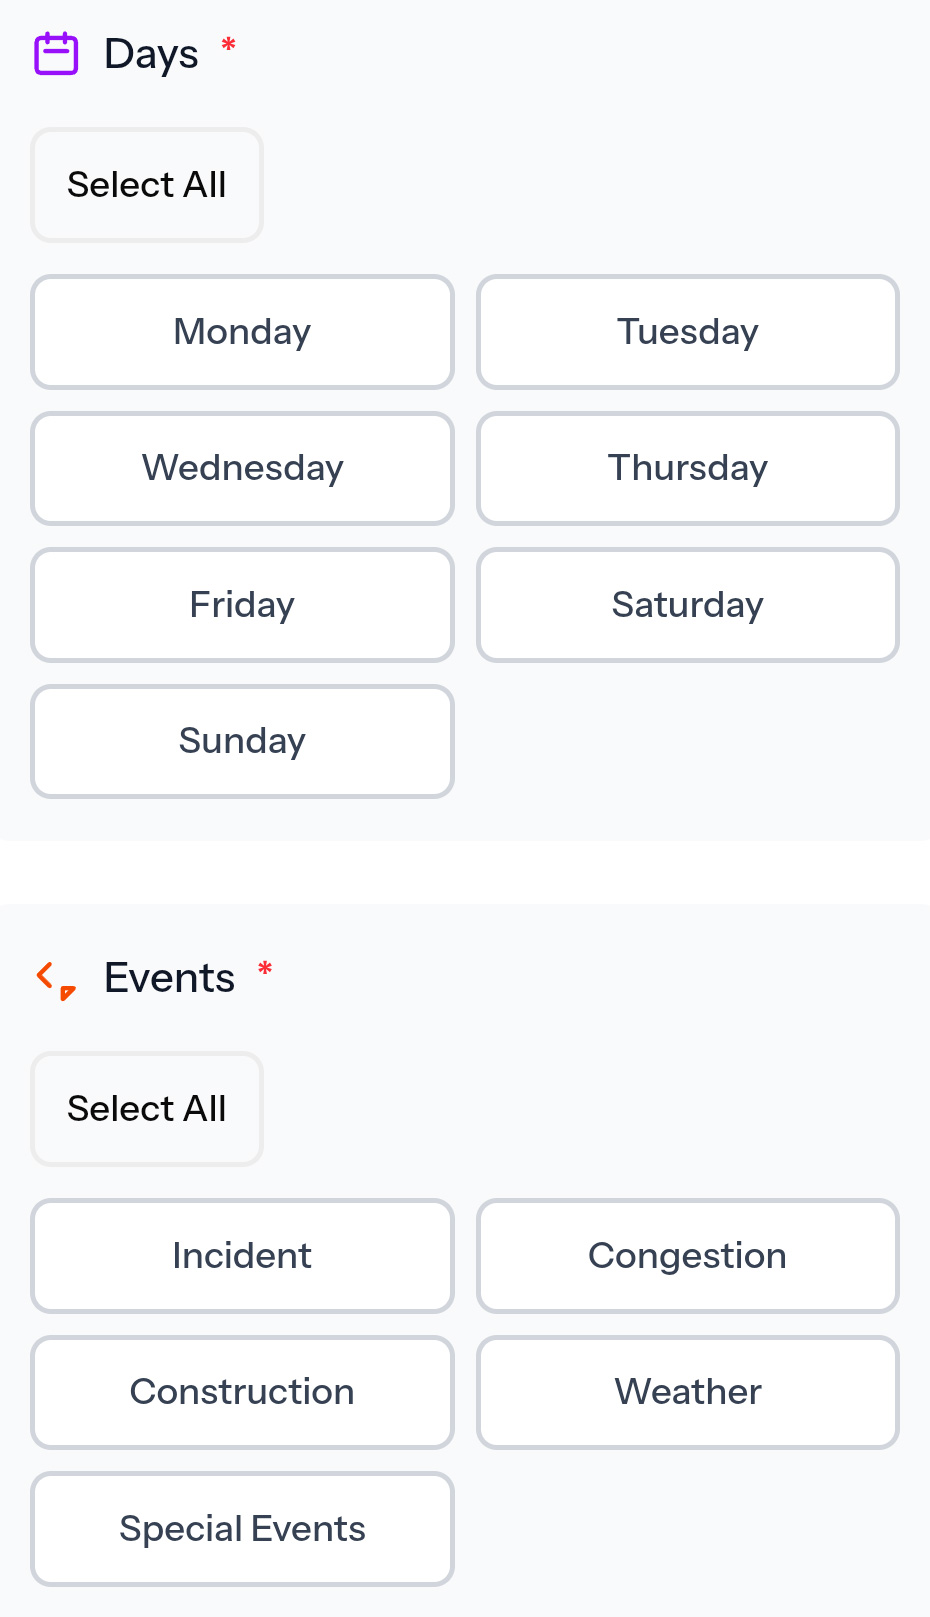Click the red asterisk next to Days
Image resolution: width=930 pixels, height=1617 pixels.
tap(229, 45)
